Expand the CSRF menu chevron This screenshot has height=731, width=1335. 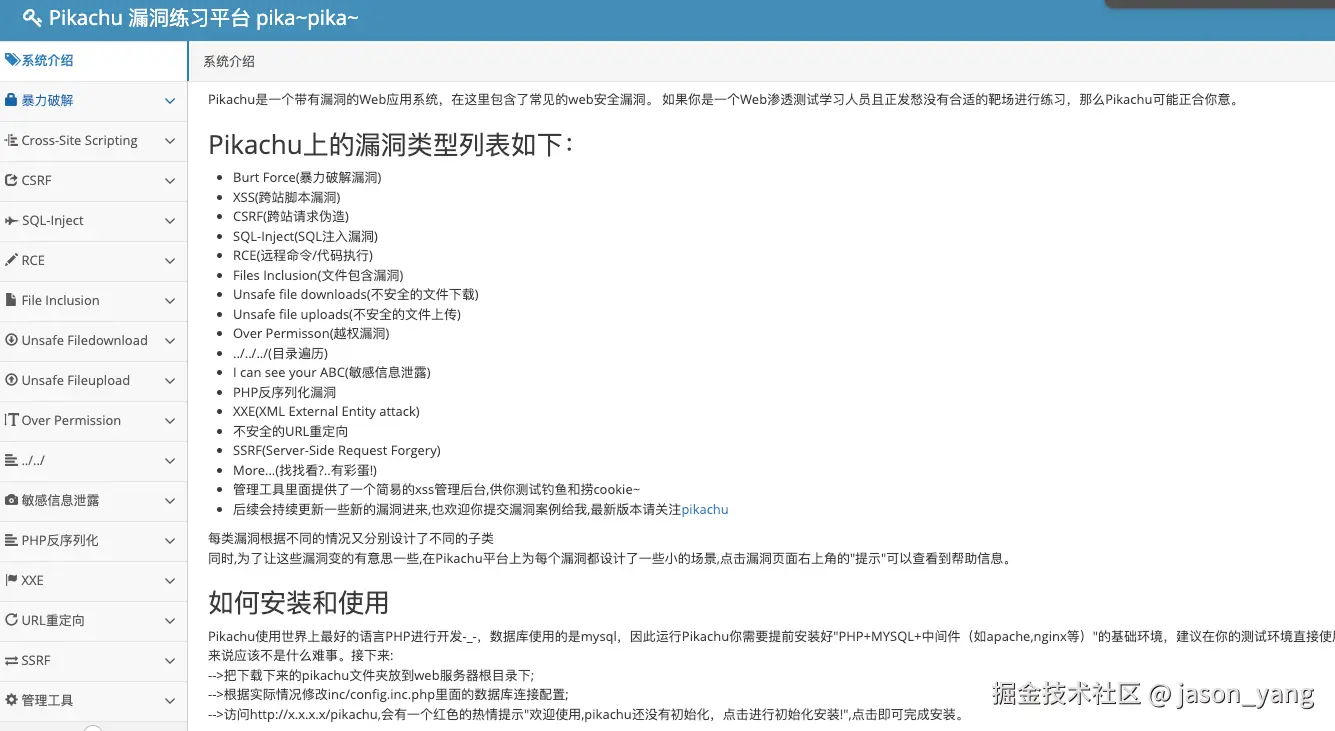point(170,181)
